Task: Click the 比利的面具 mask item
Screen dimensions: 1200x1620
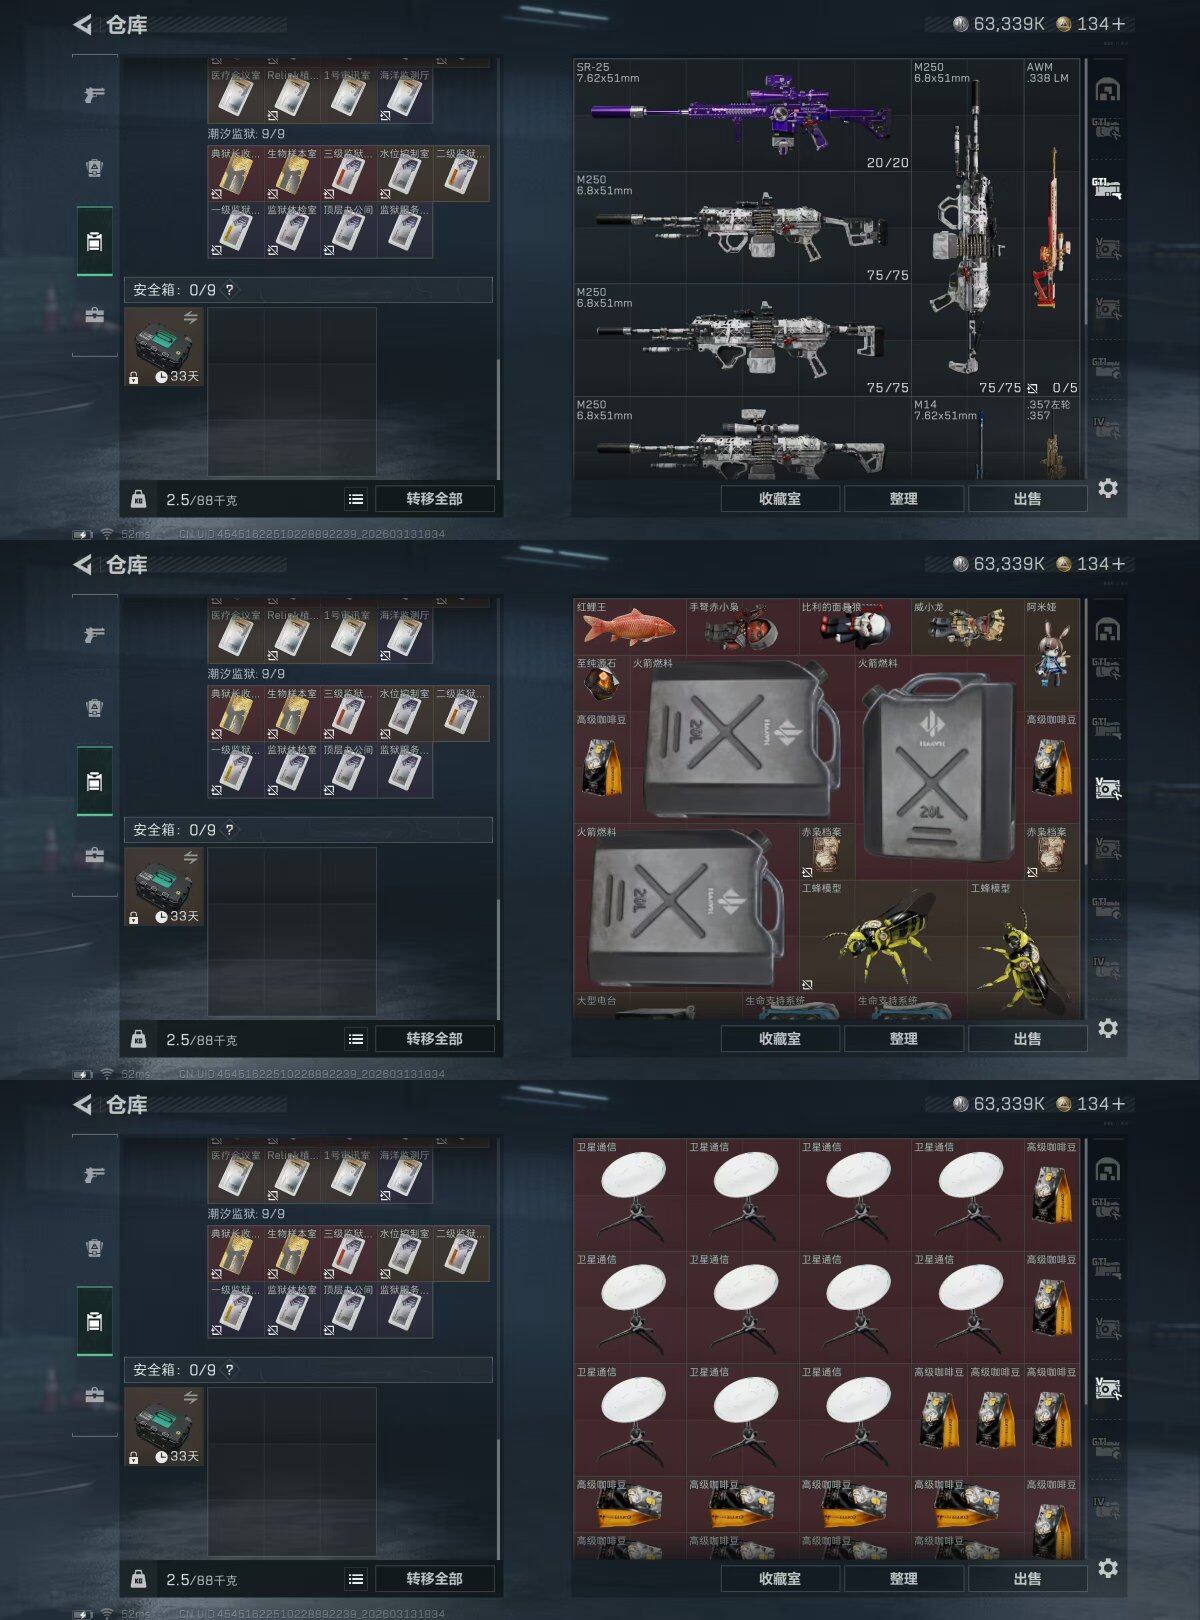Action: pos(854,627)
